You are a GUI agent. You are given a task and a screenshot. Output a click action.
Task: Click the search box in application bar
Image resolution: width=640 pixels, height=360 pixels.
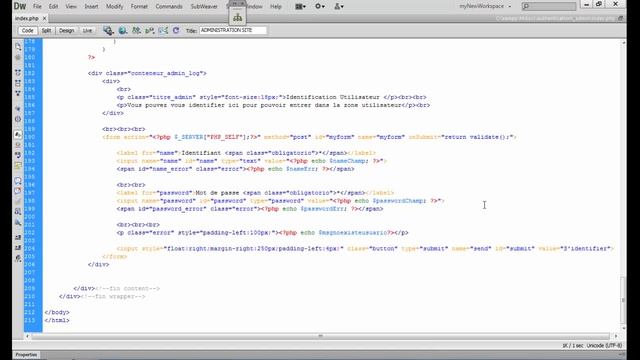(x=549, y=6)
